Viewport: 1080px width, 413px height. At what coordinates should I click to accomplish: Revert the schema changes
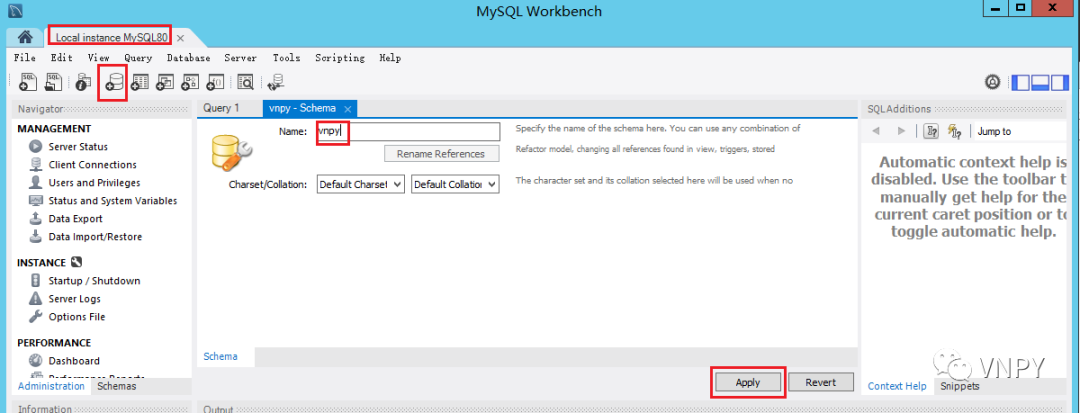tap(820, 382)
